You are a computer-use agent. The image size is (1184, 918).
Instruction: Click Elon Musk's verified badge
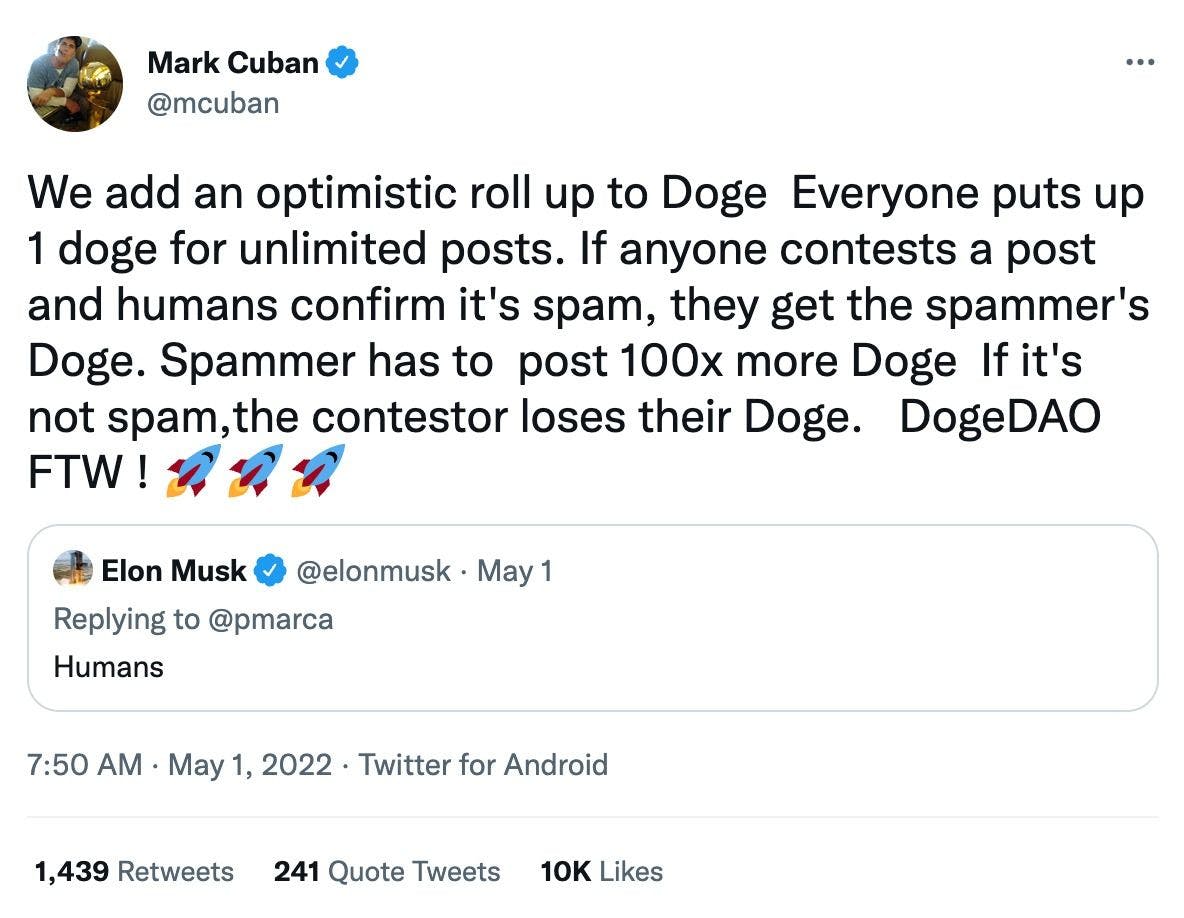click(x=269, y=571)
